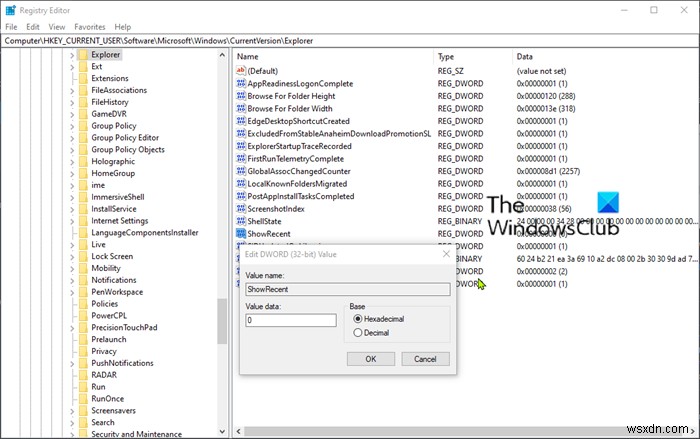Click the Privacy key folder icon
This screenshot has height=439, width=700.
83,351
